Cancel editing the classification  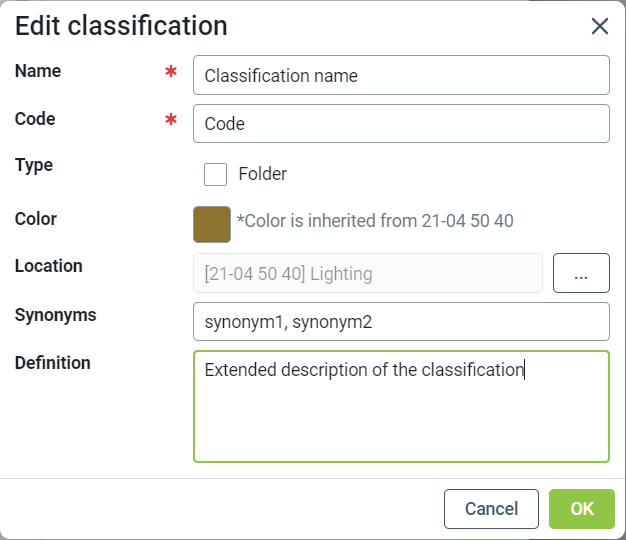point(491,509)
